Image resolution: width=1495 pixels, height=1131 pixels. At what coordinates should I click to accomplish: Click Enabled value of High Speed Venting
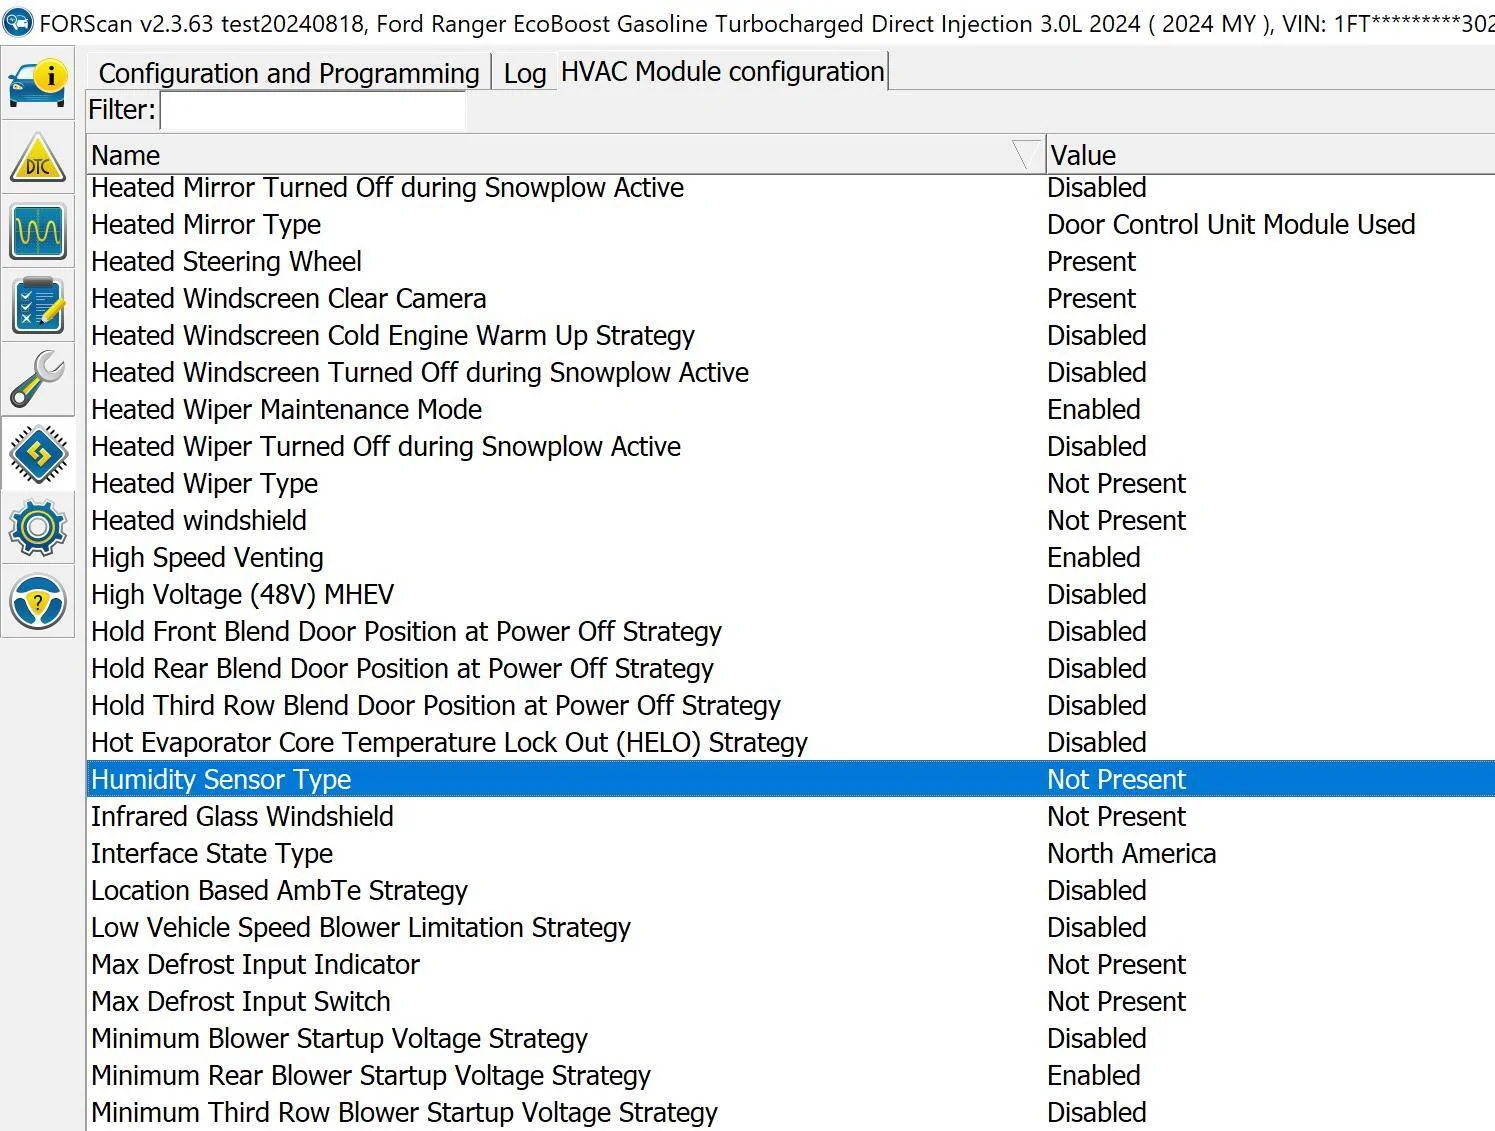click(1094, 557)
